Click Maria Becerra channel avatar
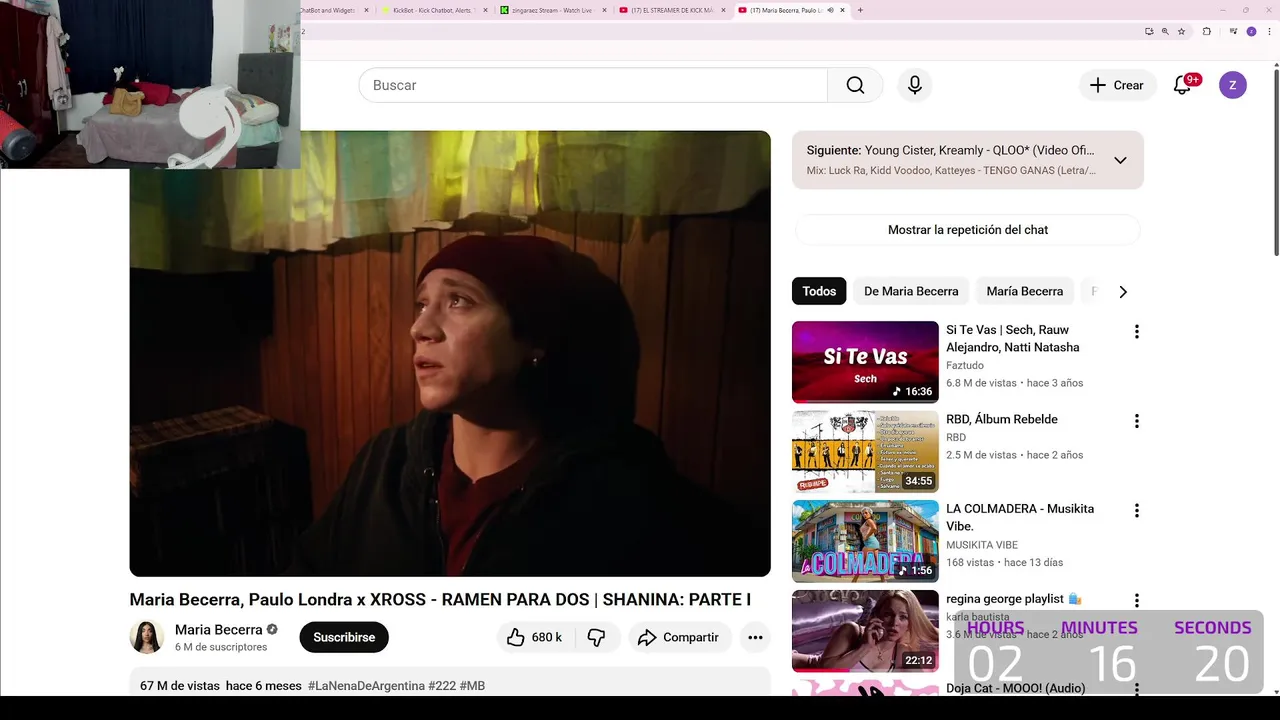Screen dimensions: 1280x720 [147, 637]
